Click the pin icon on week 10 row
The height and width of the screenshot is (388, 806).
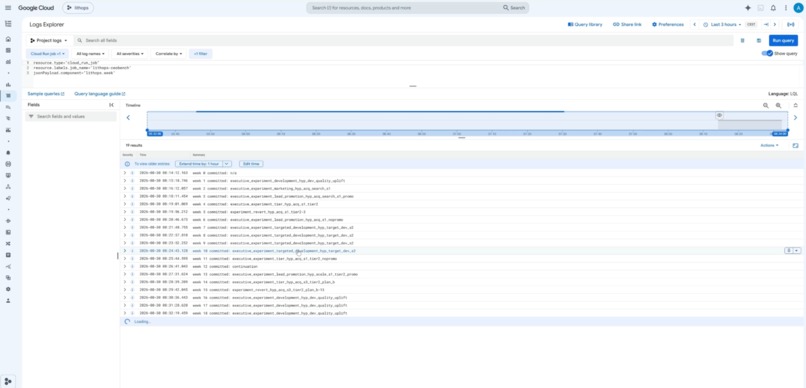pos(789,250)
